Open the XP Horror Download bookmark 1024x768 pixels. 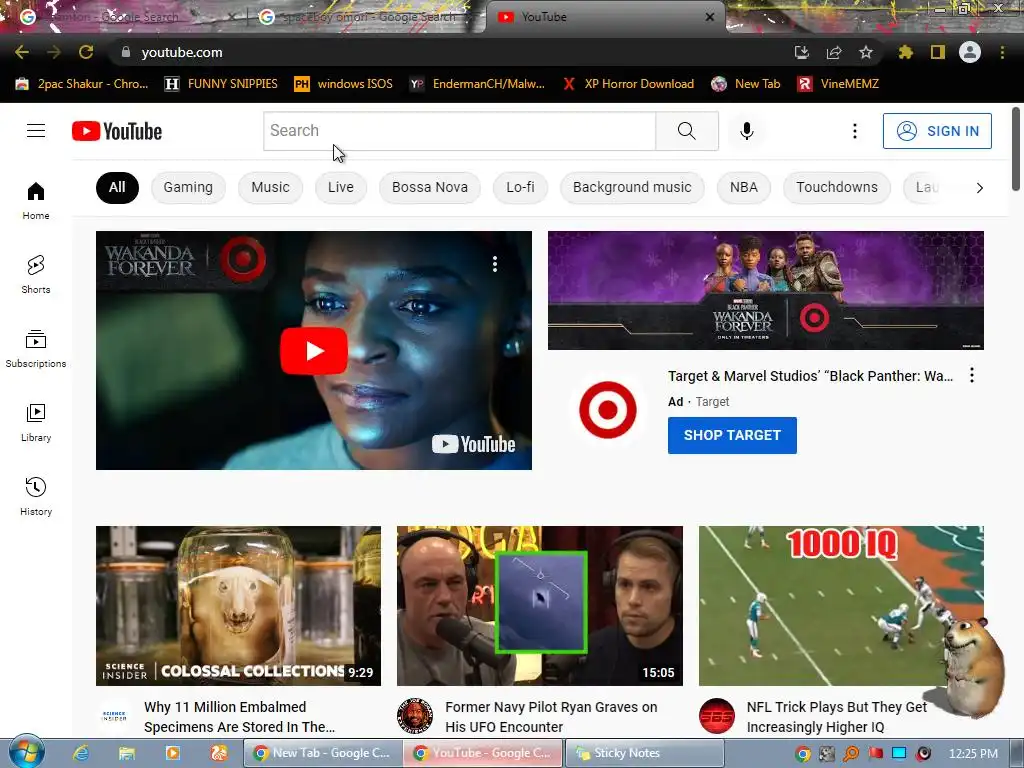click(x=628, y=84)
